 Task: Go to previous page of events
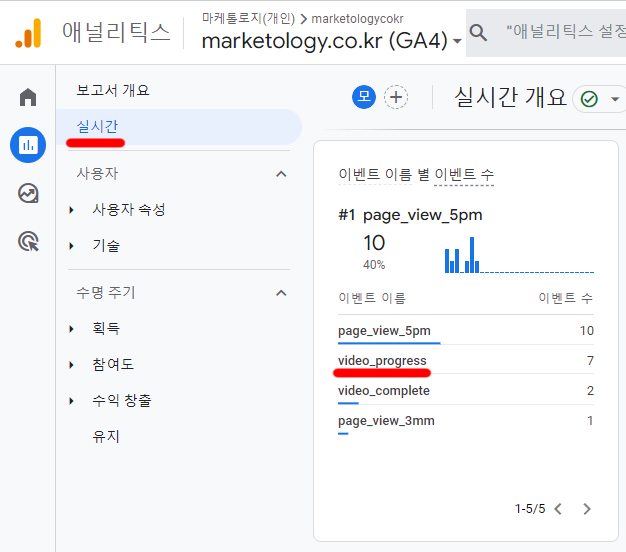(x=559, y=509)
